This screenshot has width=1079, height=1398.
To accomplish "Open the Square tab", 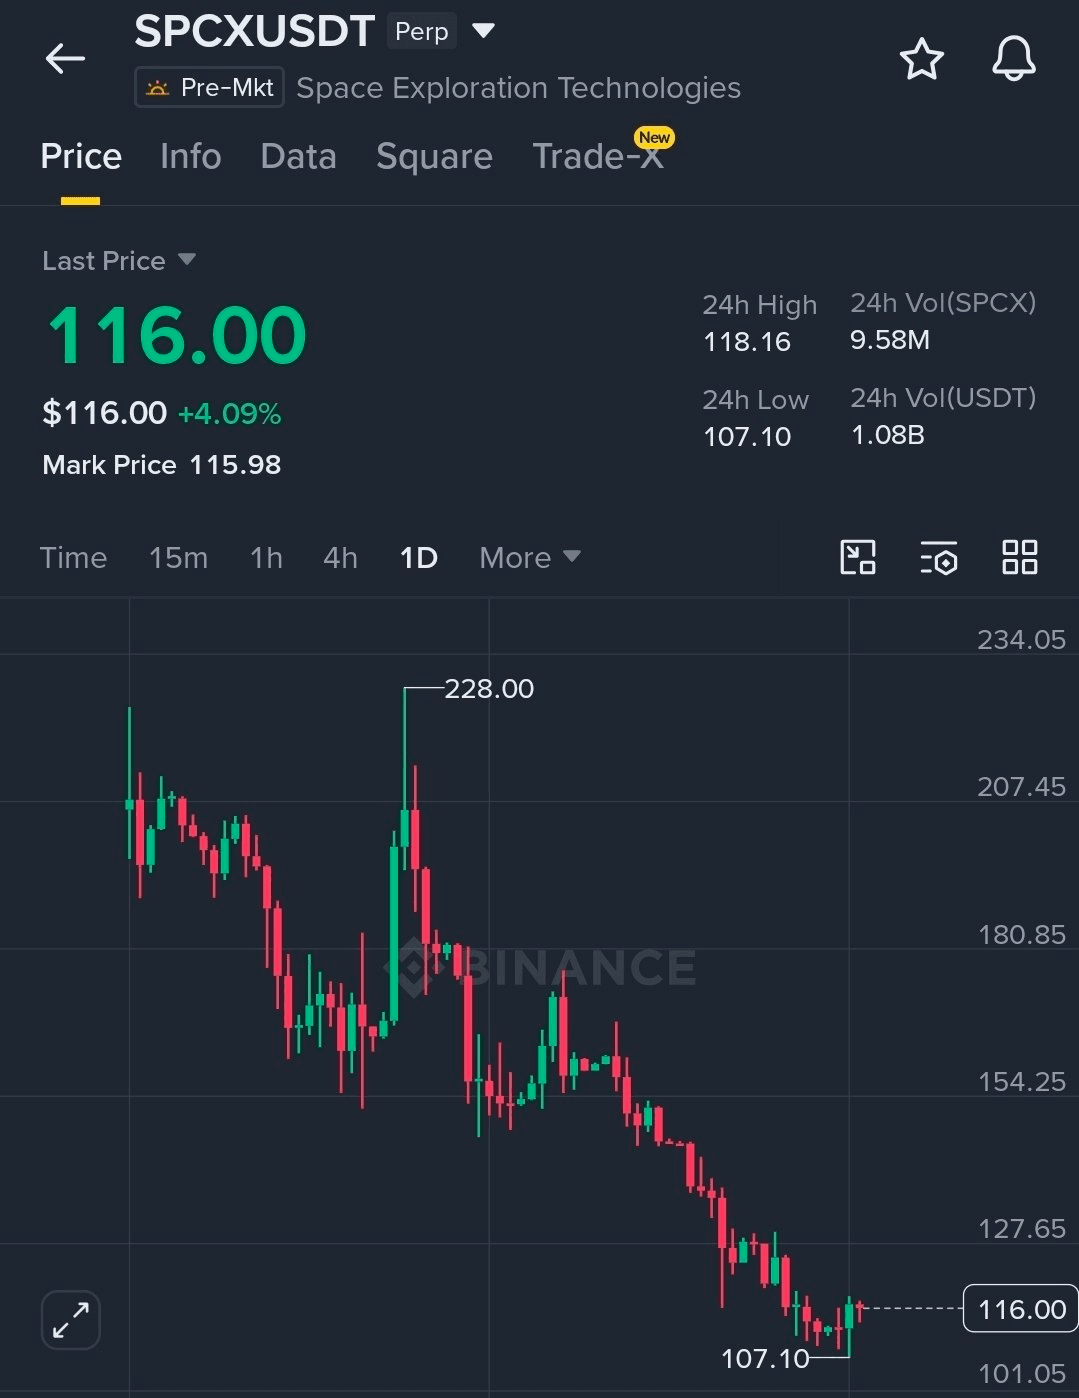I will pyautogui.click(x=434, y=157).
